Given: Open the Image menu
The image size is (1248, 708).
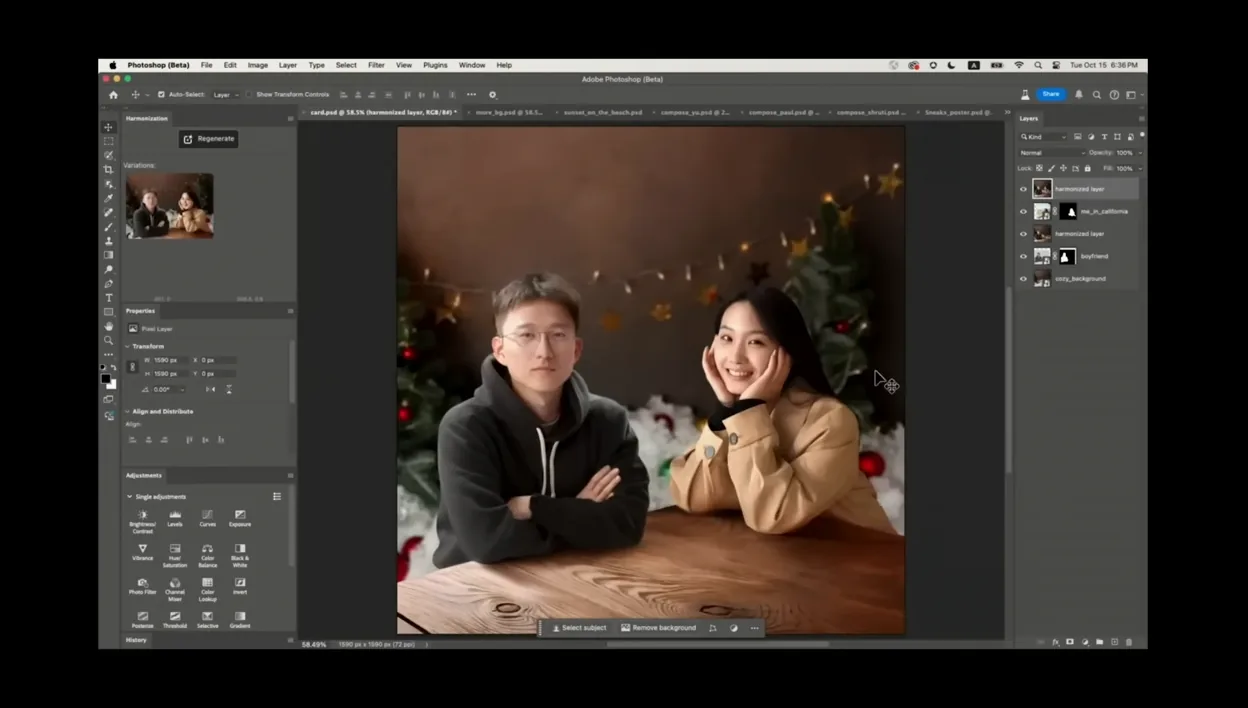Looking at the screenshot, I should (x=258, y=65).
